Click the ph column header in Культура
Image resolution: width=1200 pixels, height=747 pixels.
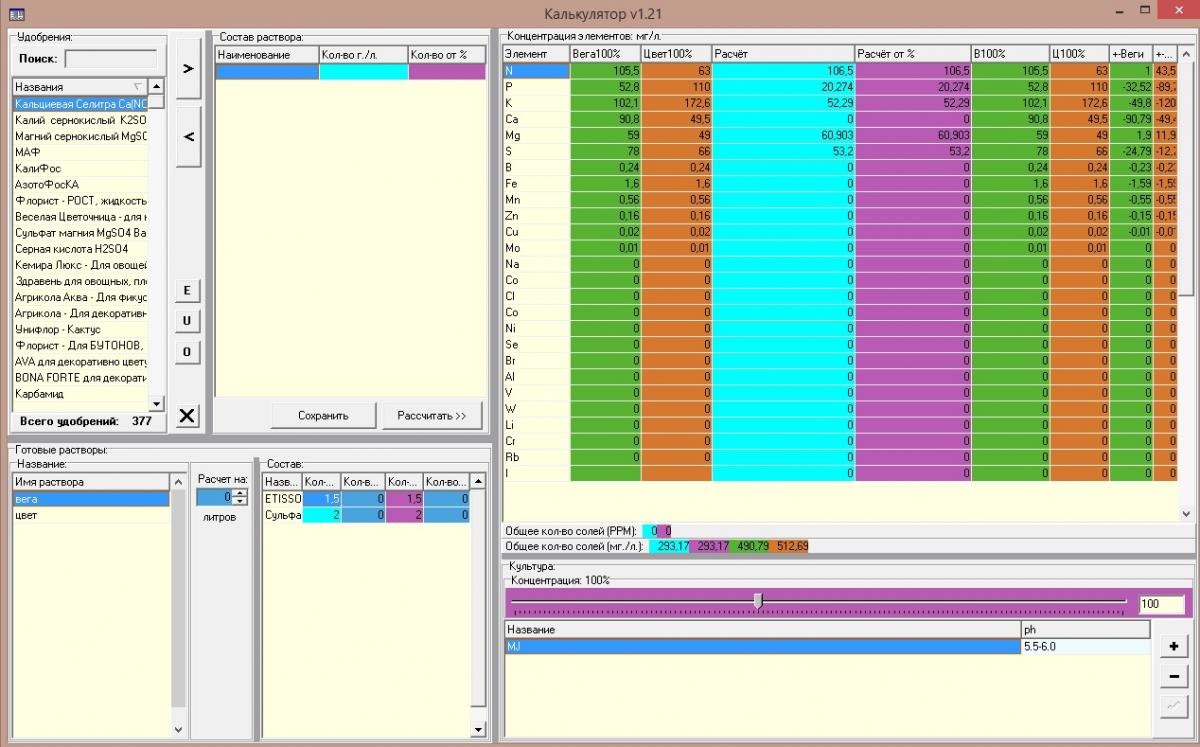click(1086, 630)
